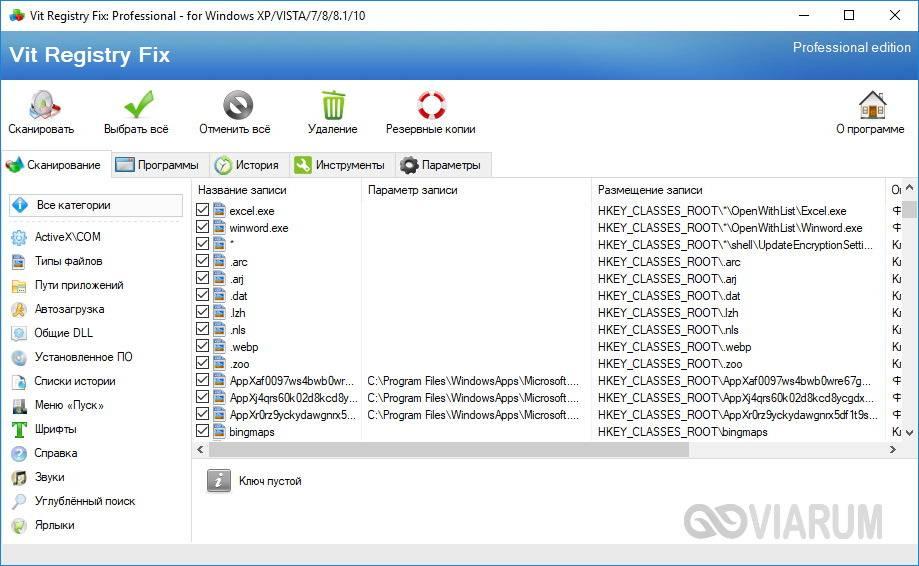Screen dimensions: 919x566
Task: Minimize the Vit Registry Fix window
Action: [804, 15]
